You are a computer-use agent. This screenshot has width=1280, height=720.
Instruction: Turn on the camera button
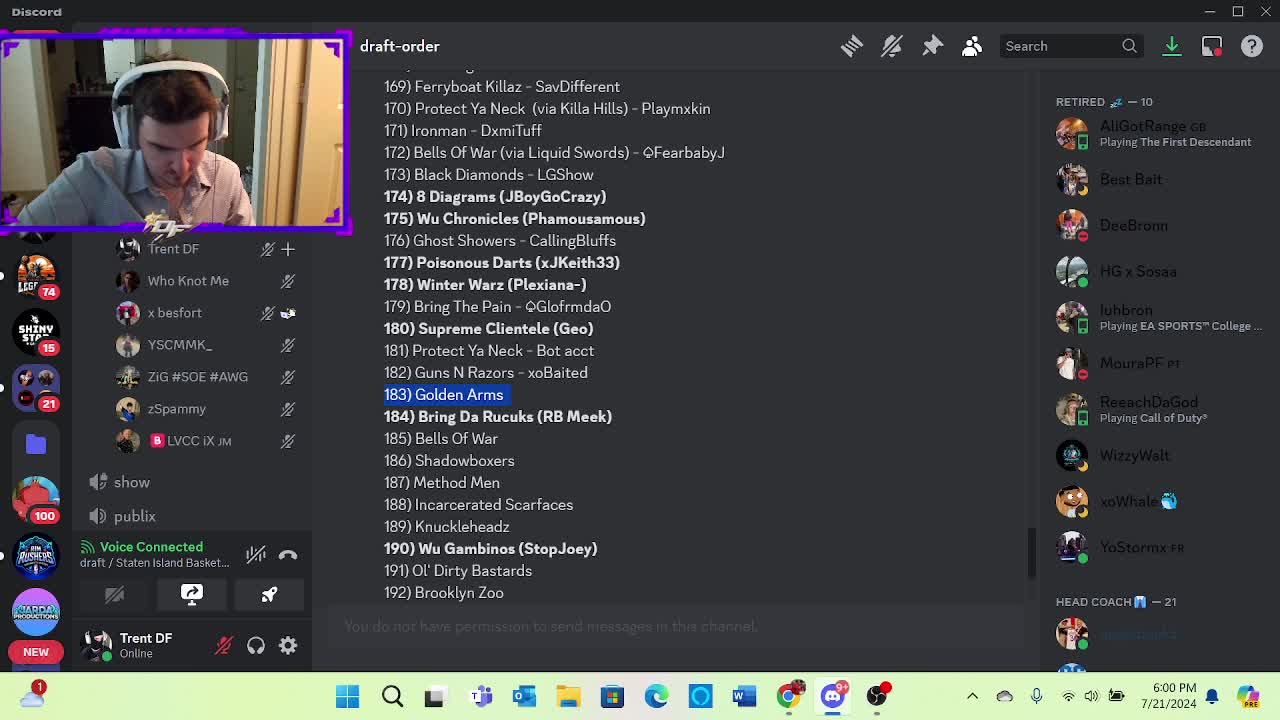pos(114,594)
